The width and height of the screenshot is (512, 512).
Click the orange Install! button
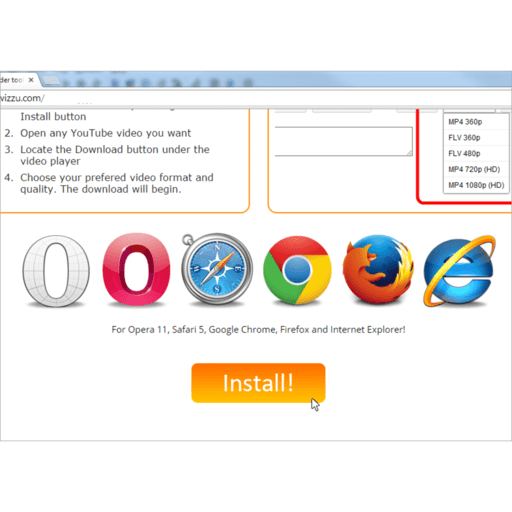pos(258,383)
